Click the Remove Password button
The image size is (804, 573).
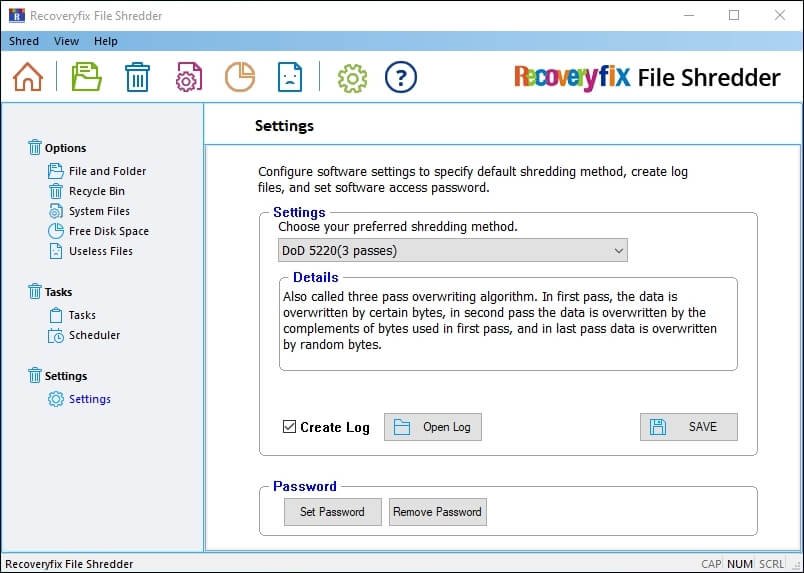pyautogui.click(x=437, y=511)
